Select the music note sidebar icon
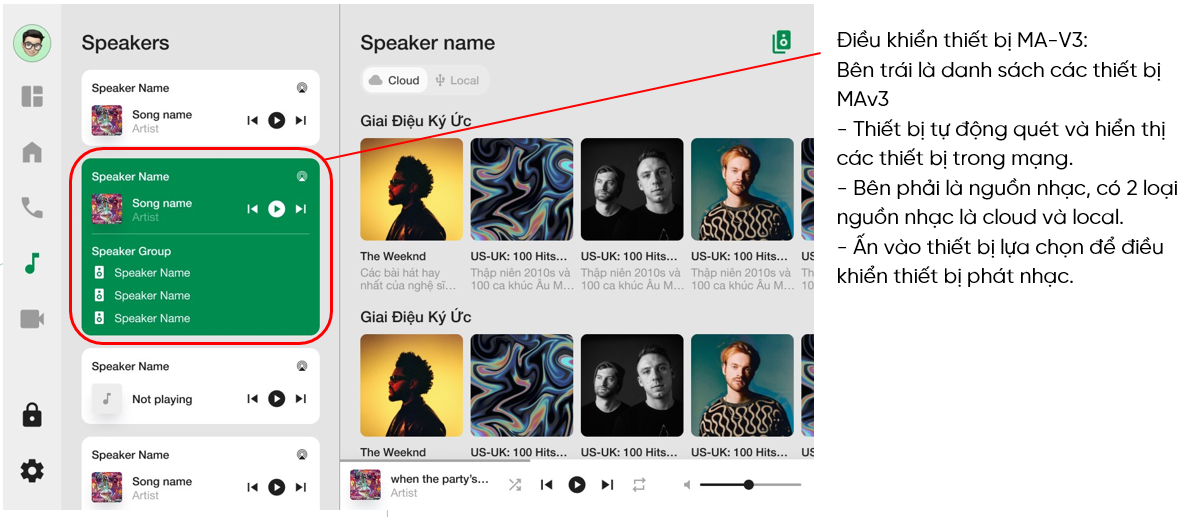Image resolution: width=1190 pixels, height=517 pixels. point(31,263)
